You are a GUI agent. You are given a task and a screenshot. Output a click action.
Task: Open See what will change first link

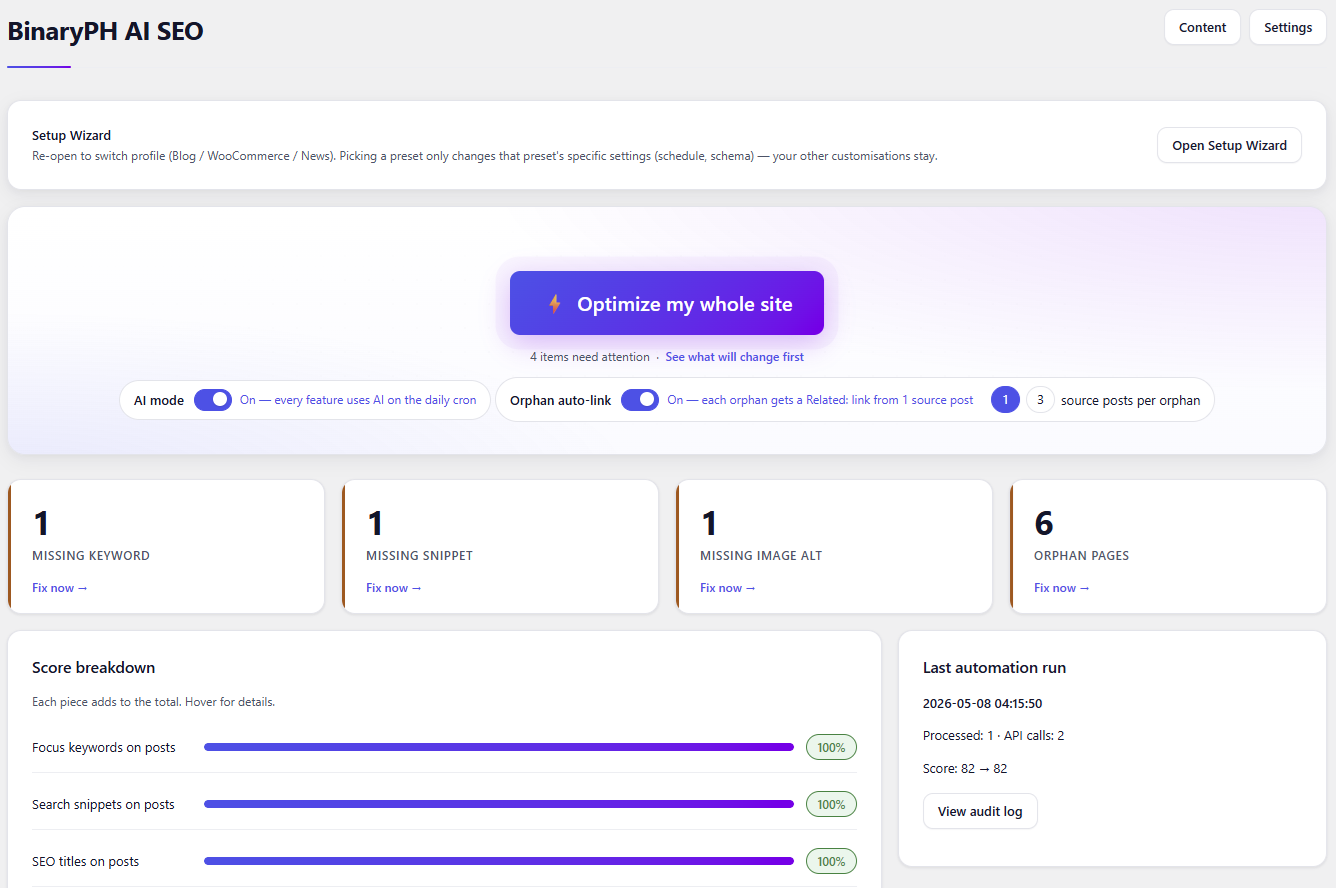click(734, 357)
